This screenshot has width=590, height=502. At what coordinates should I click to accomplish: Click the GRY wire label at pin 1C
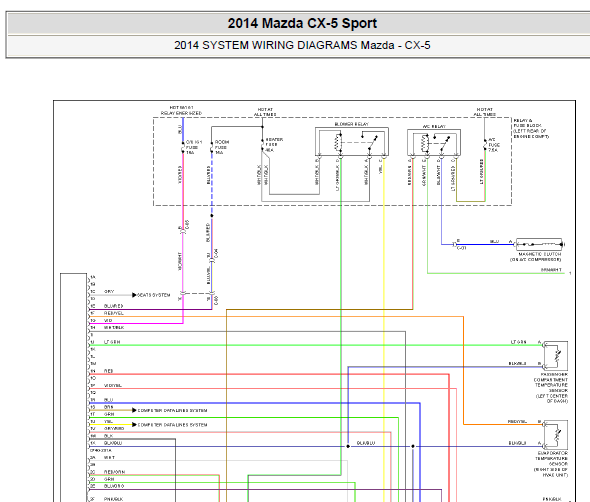[x=109, y=291]
